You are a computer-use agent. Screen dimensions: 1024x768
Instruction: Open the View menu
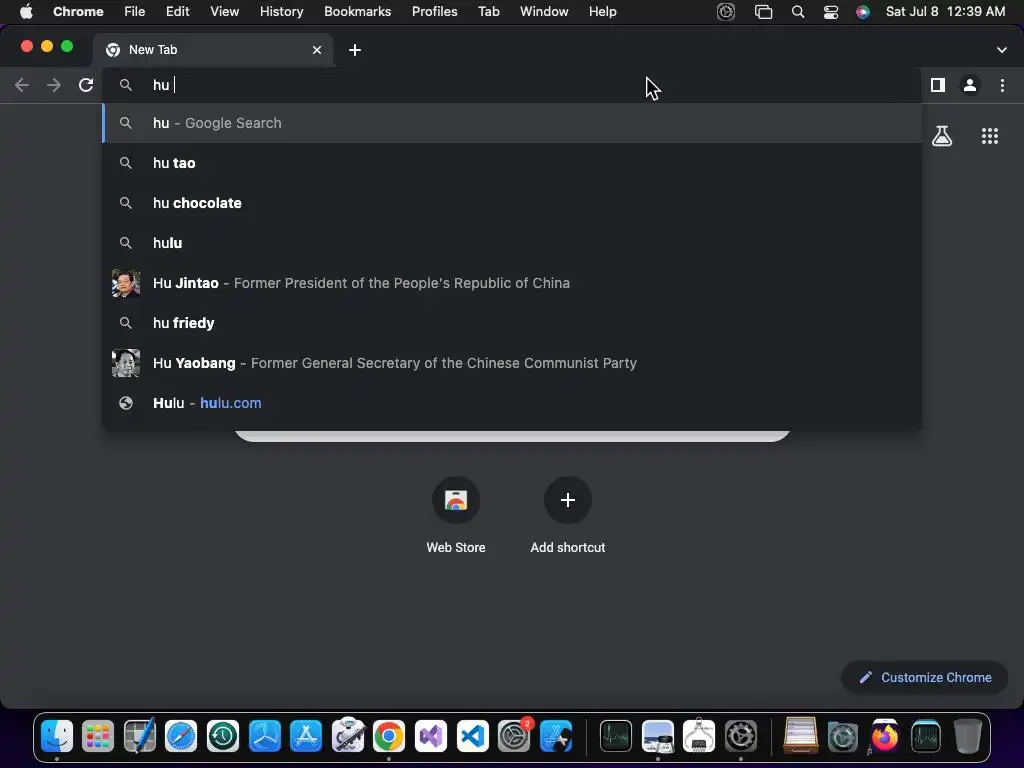[224, 12]
